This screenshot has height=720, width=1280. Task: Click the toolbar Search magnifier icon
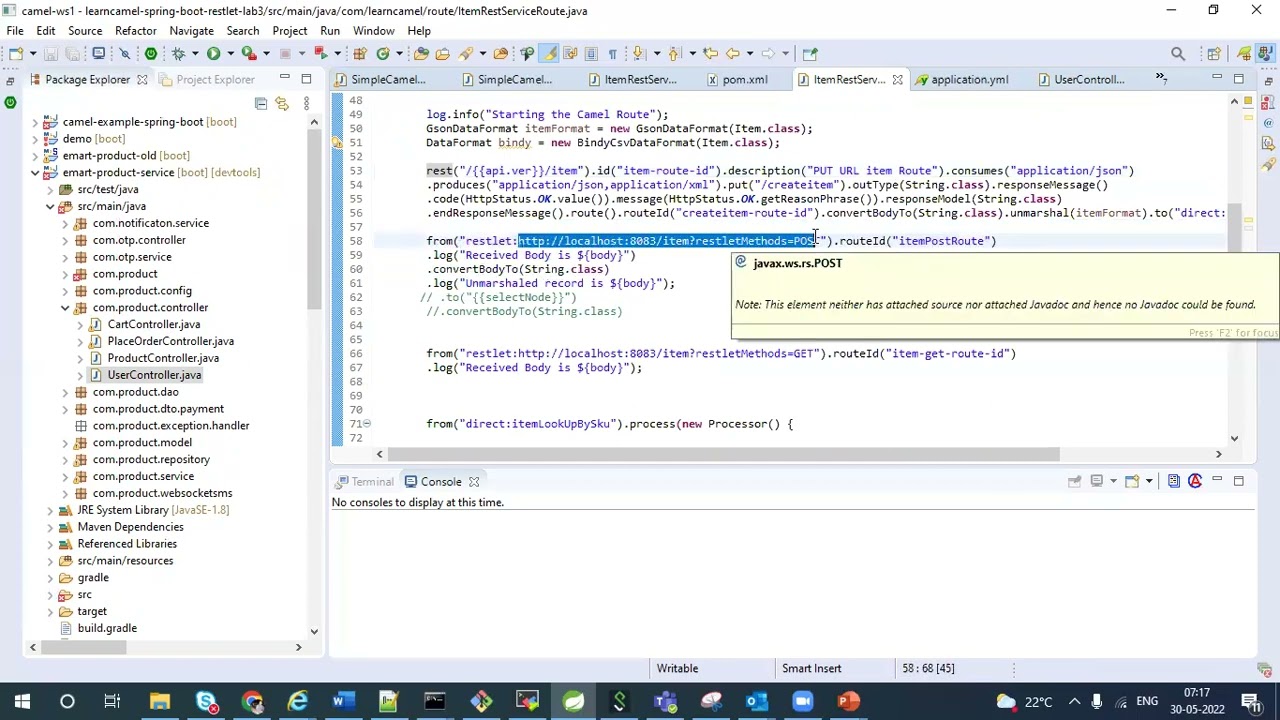coord(1178,53)
